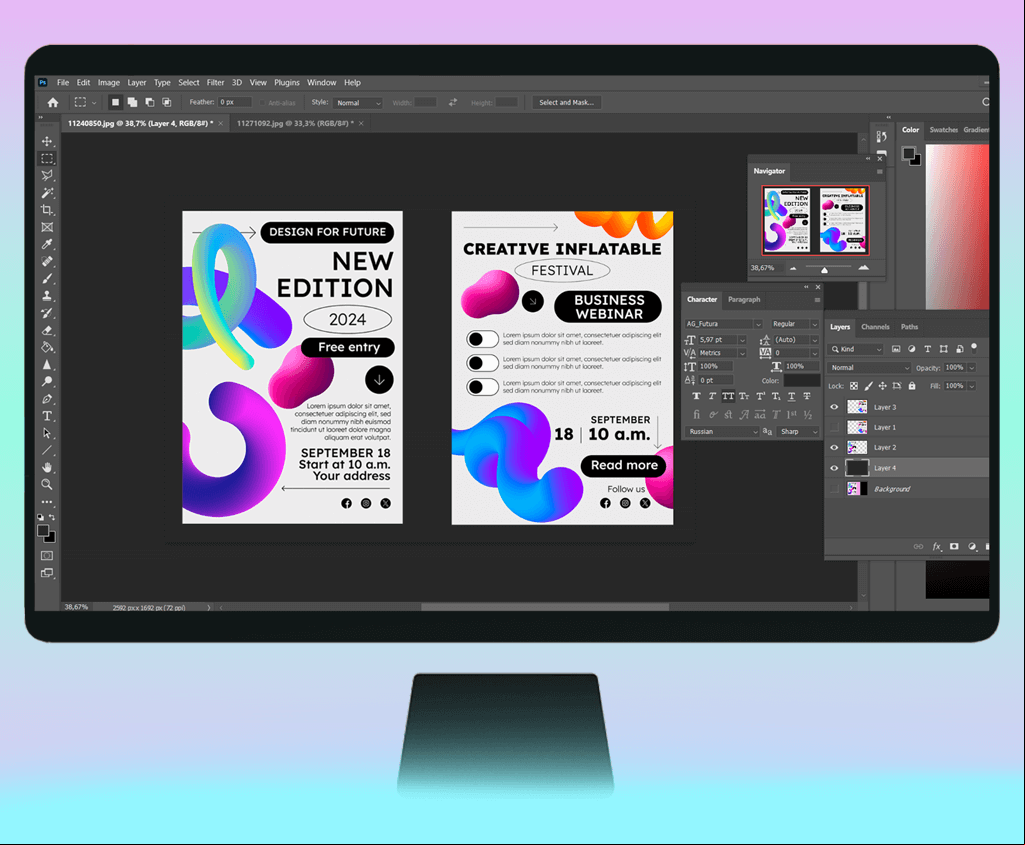This screenshot has height=845, width=1025.
Task: Open the Metrics kerning dropdown
Action: coord(742,353)
